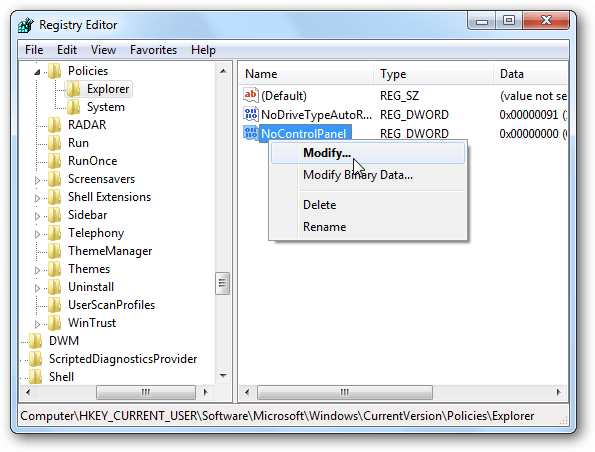Expand the Themes tree node

[x=37, y=270]
